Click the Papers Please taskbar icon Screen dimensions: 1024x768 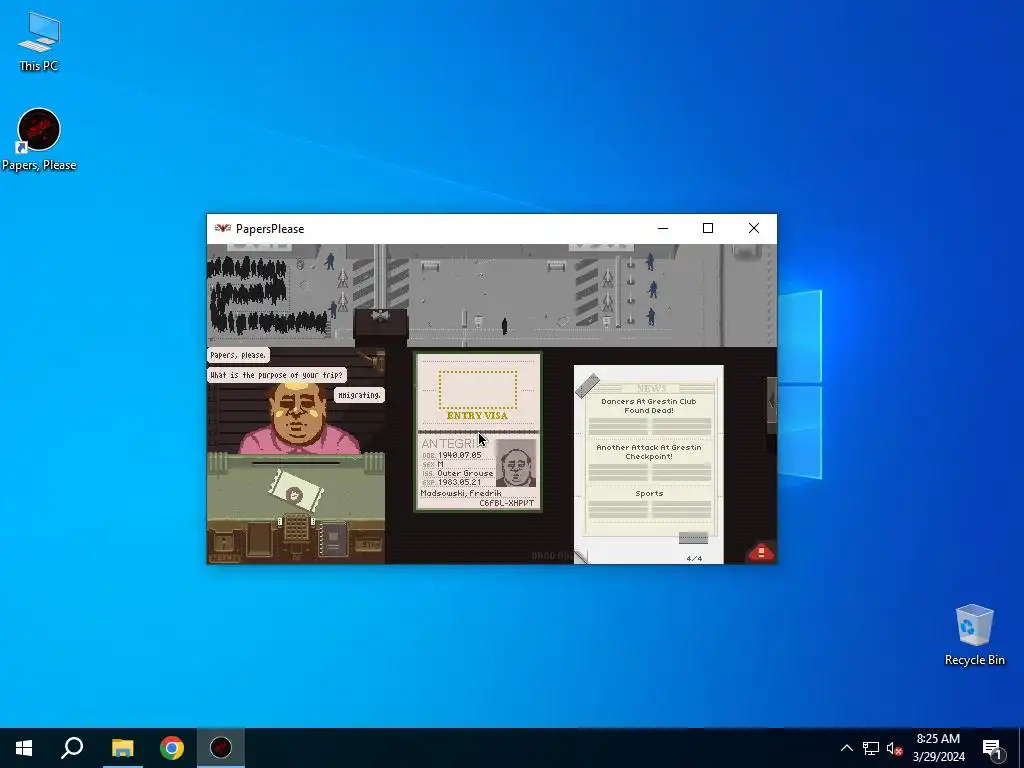pos(221,748)
